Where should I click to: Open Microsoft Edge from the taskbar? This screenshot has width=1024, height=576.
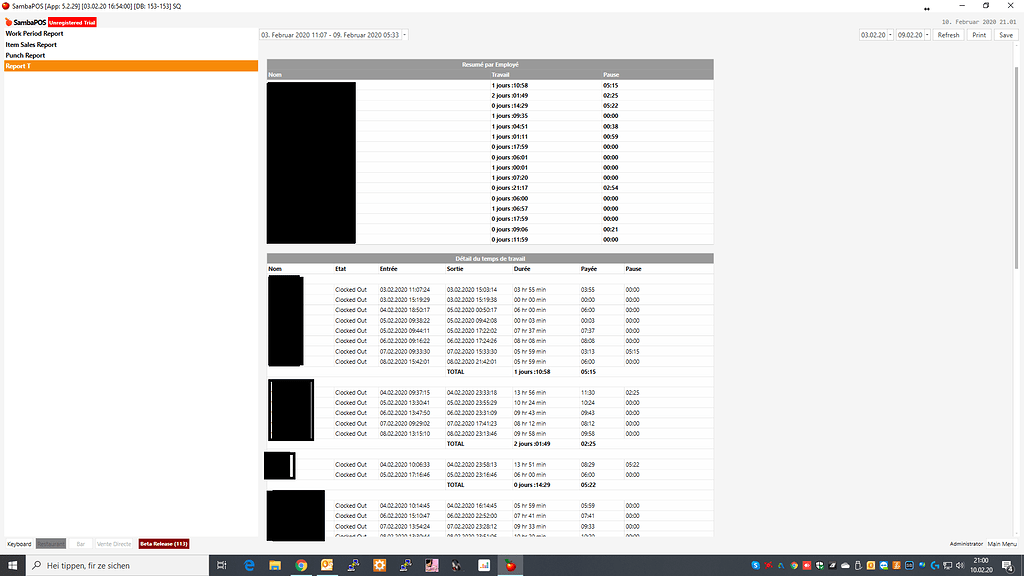[248, 564]
